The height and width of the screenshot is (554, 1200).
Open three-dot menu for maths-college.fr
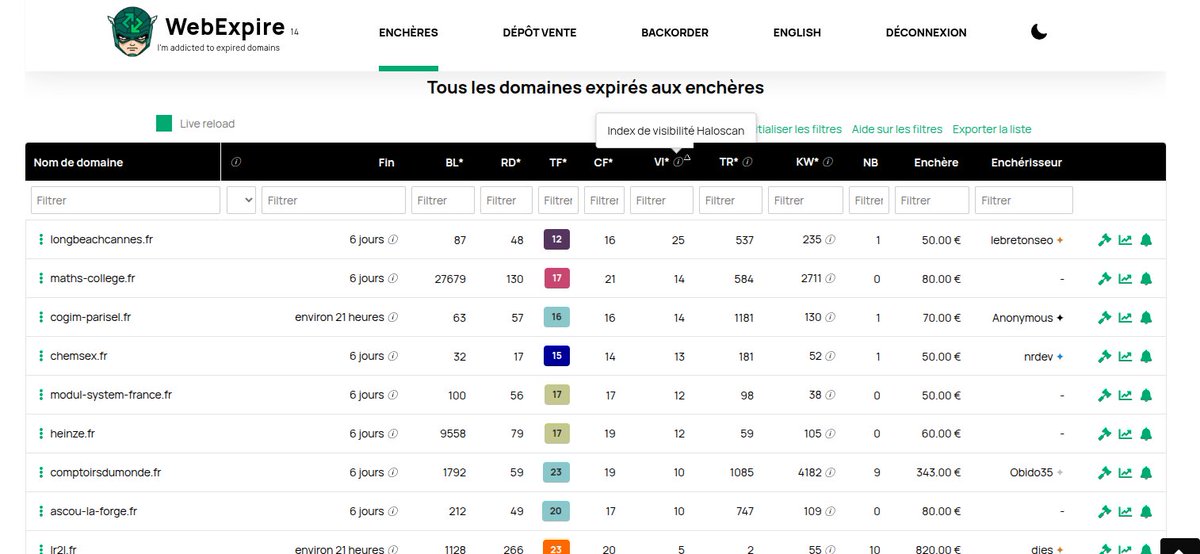pos(41,278)
